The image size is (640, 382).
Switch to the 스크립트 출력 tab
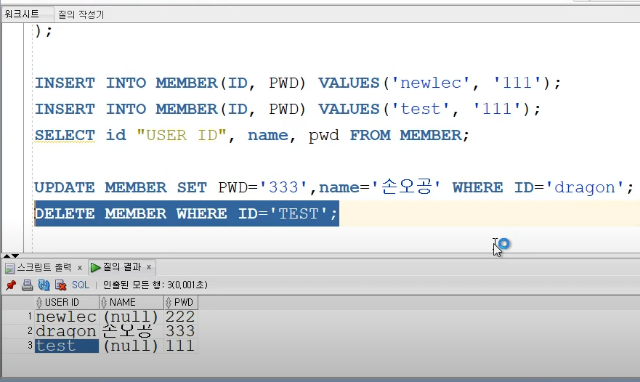(x=44, y=268)
